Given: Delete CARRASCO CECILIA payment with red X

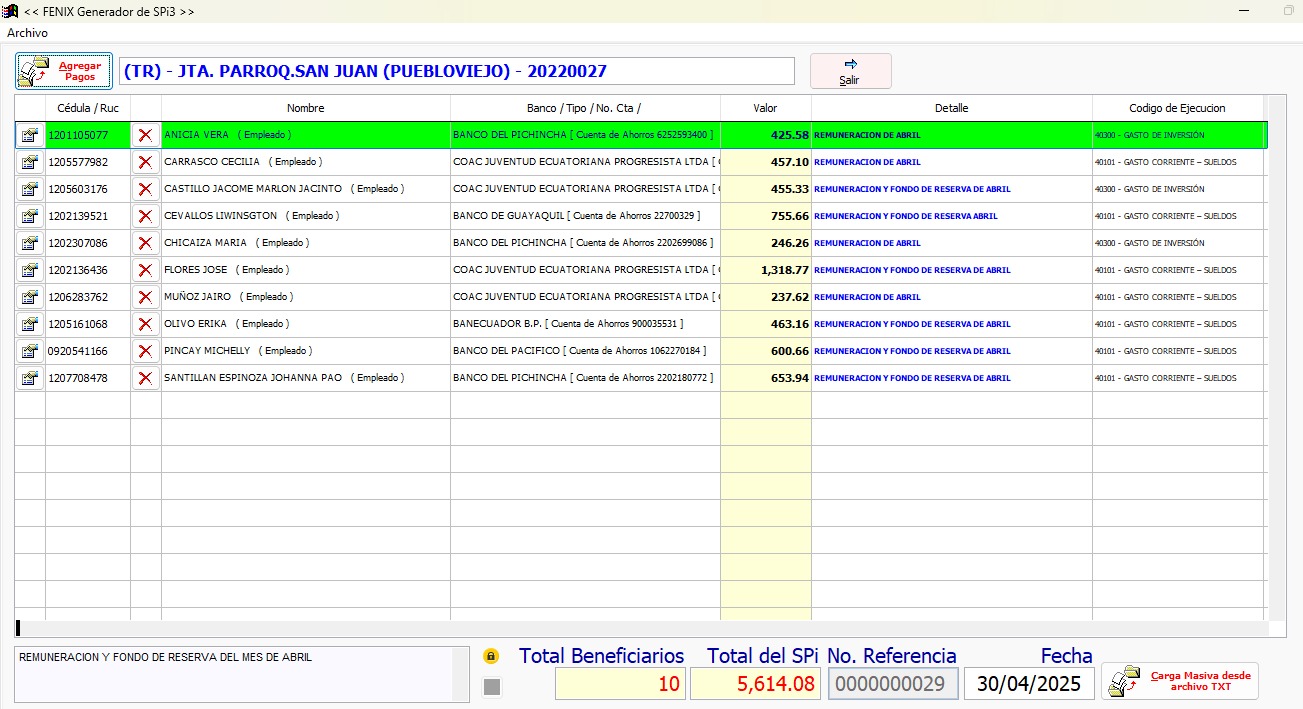Looking at the screenshot, I should pos(145,162).
